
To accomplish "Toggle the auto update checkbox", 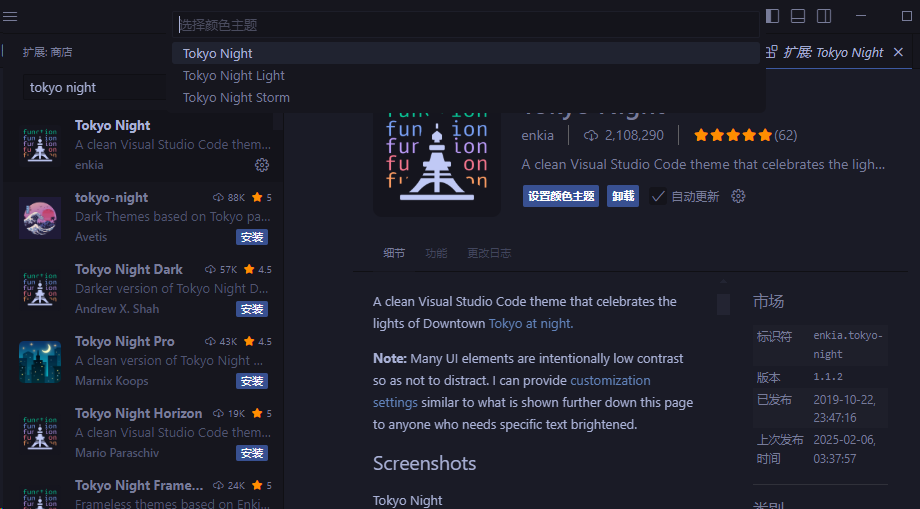I will click(x=658, y=196).
